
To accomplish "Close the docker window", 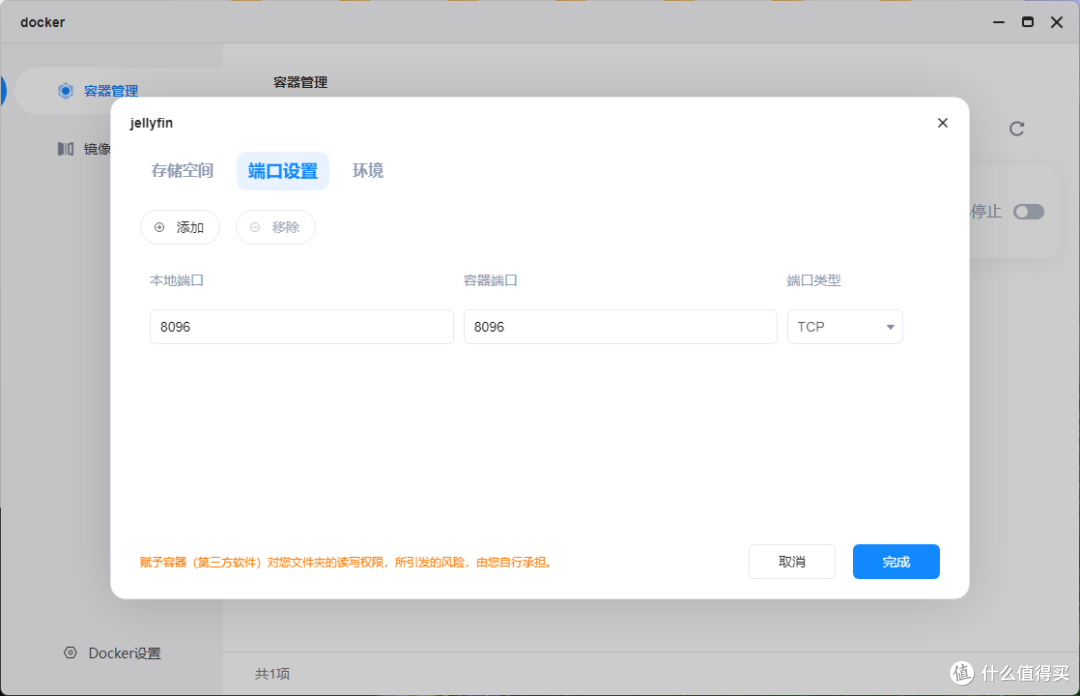I will coord(1057,22).
